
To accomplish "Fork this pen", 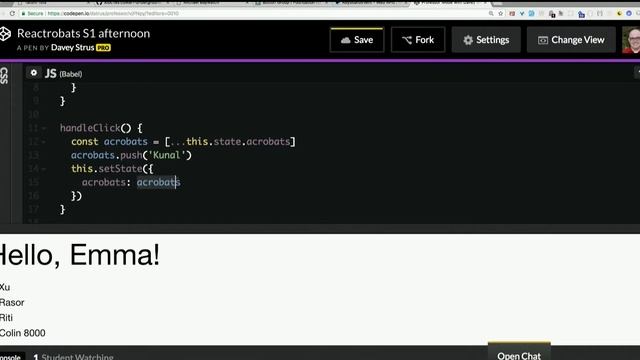I will [418, 40].
